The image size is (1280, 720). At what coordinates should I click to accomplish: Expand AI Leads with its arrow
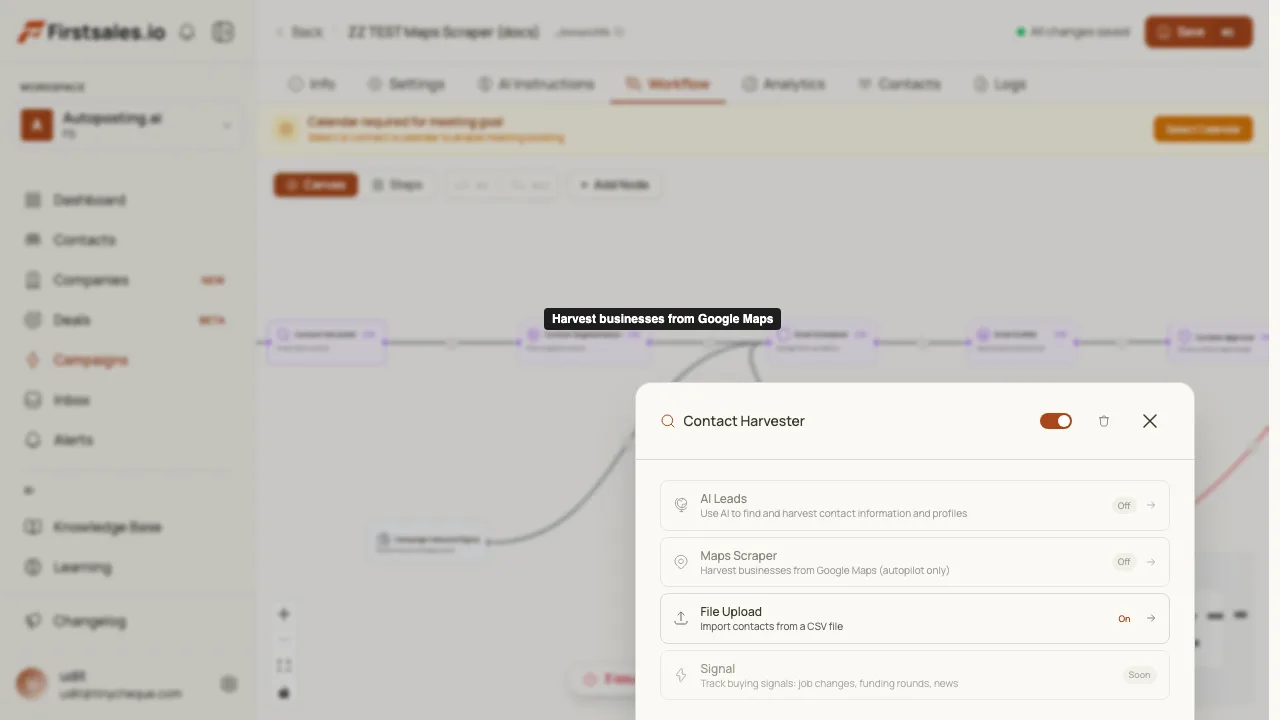click(1151, 505)
